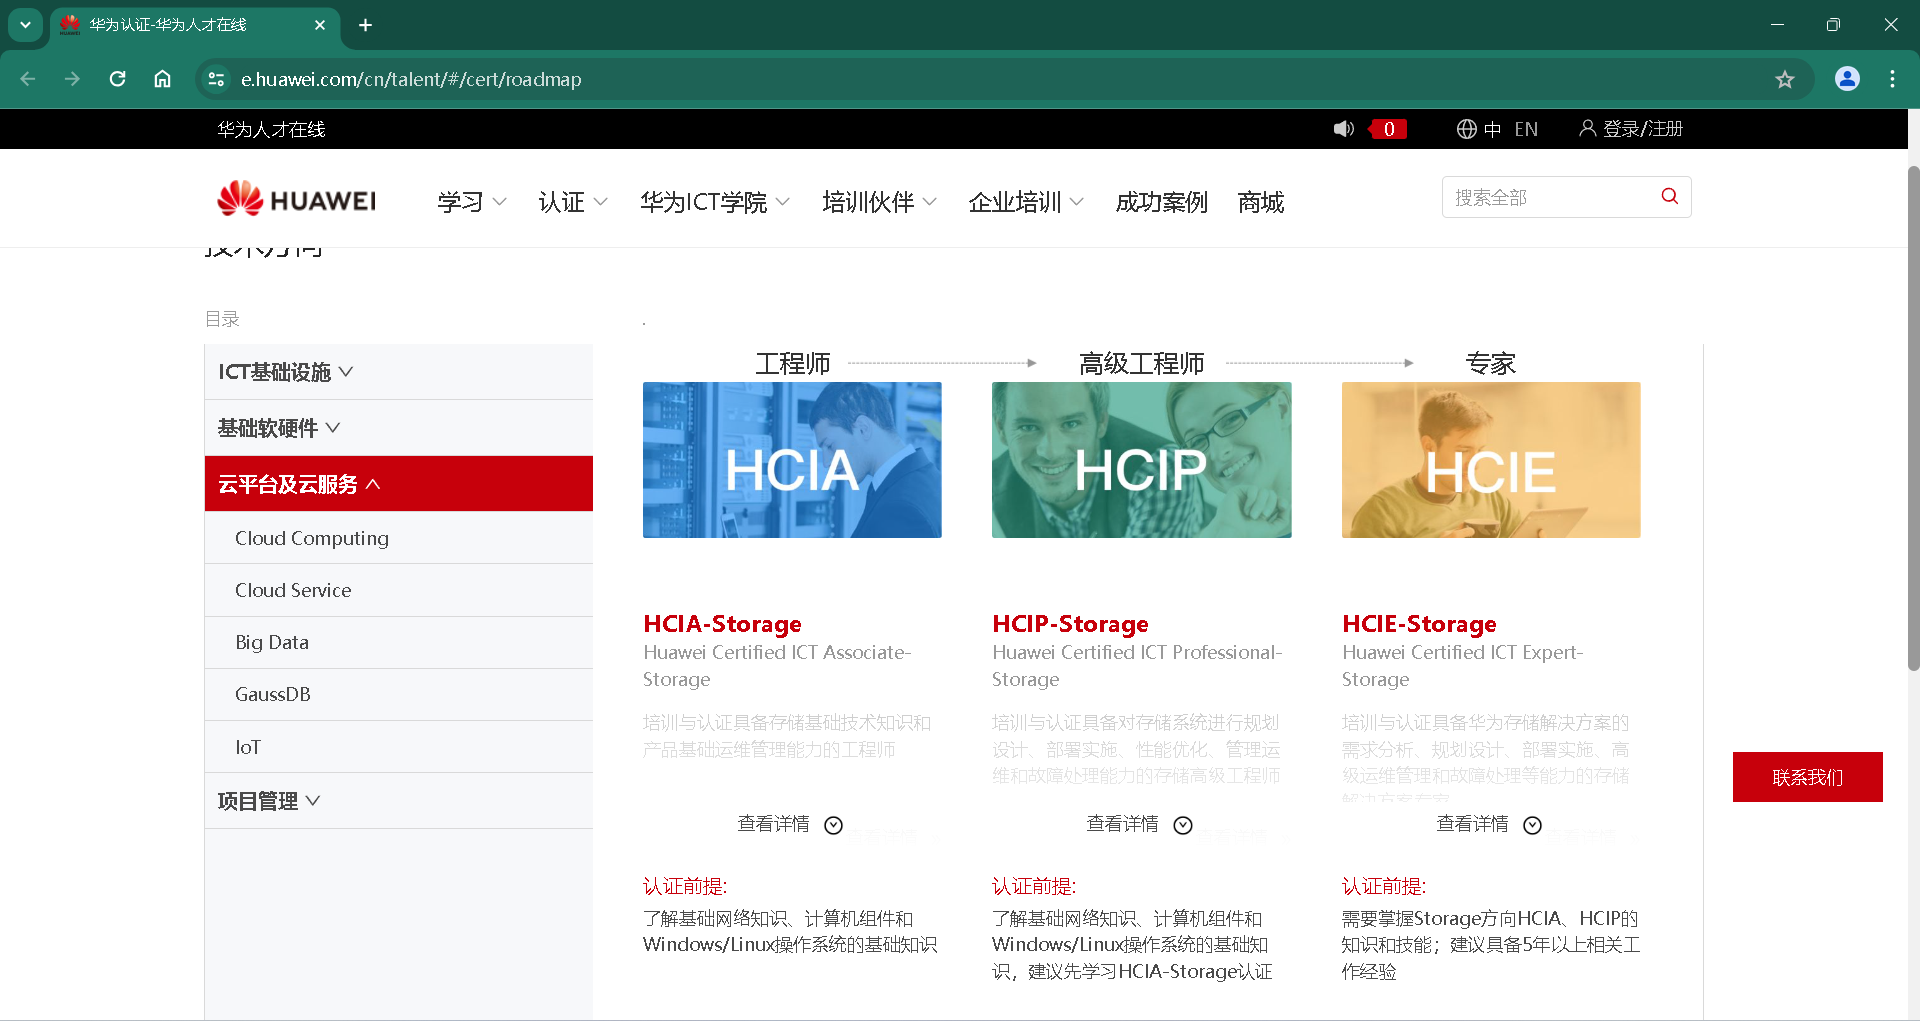
Task: Click the globe language icon
Action: 1466,129
